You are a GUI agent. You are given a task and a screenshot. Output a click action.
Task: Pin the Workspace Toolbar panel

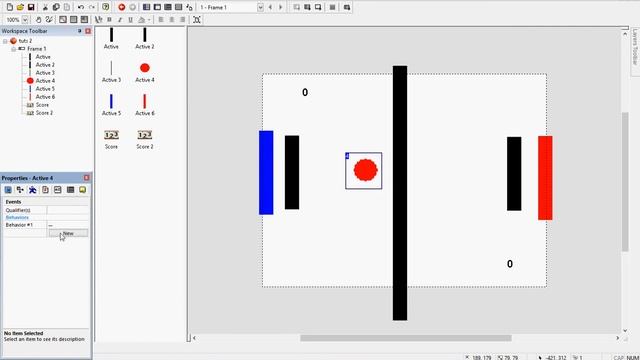click(x=80, y=31)
